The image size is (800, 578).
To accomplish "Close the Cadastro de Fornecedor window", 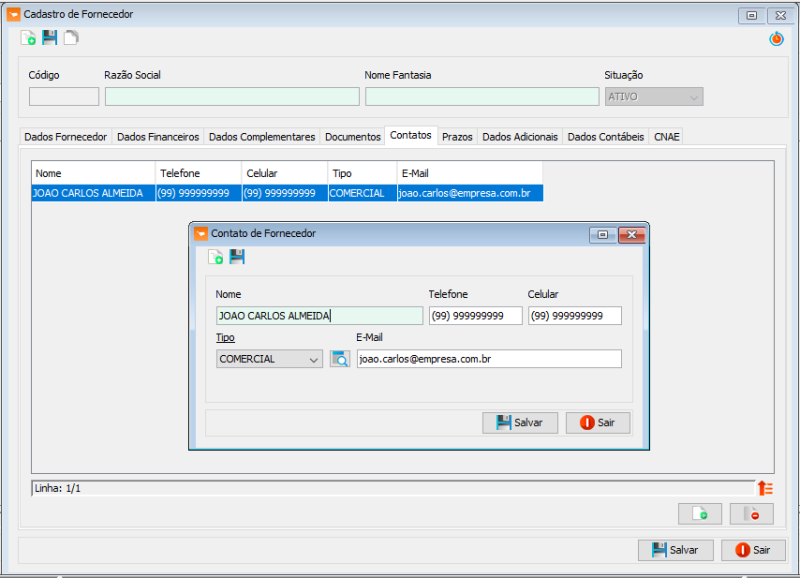I will coord(781,15).
